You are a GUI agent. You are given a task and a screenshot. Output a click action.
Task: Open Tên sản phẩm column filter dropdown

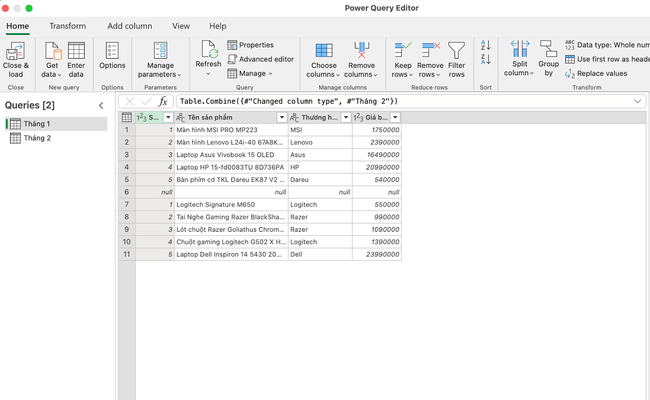click(x=282, y=118)
